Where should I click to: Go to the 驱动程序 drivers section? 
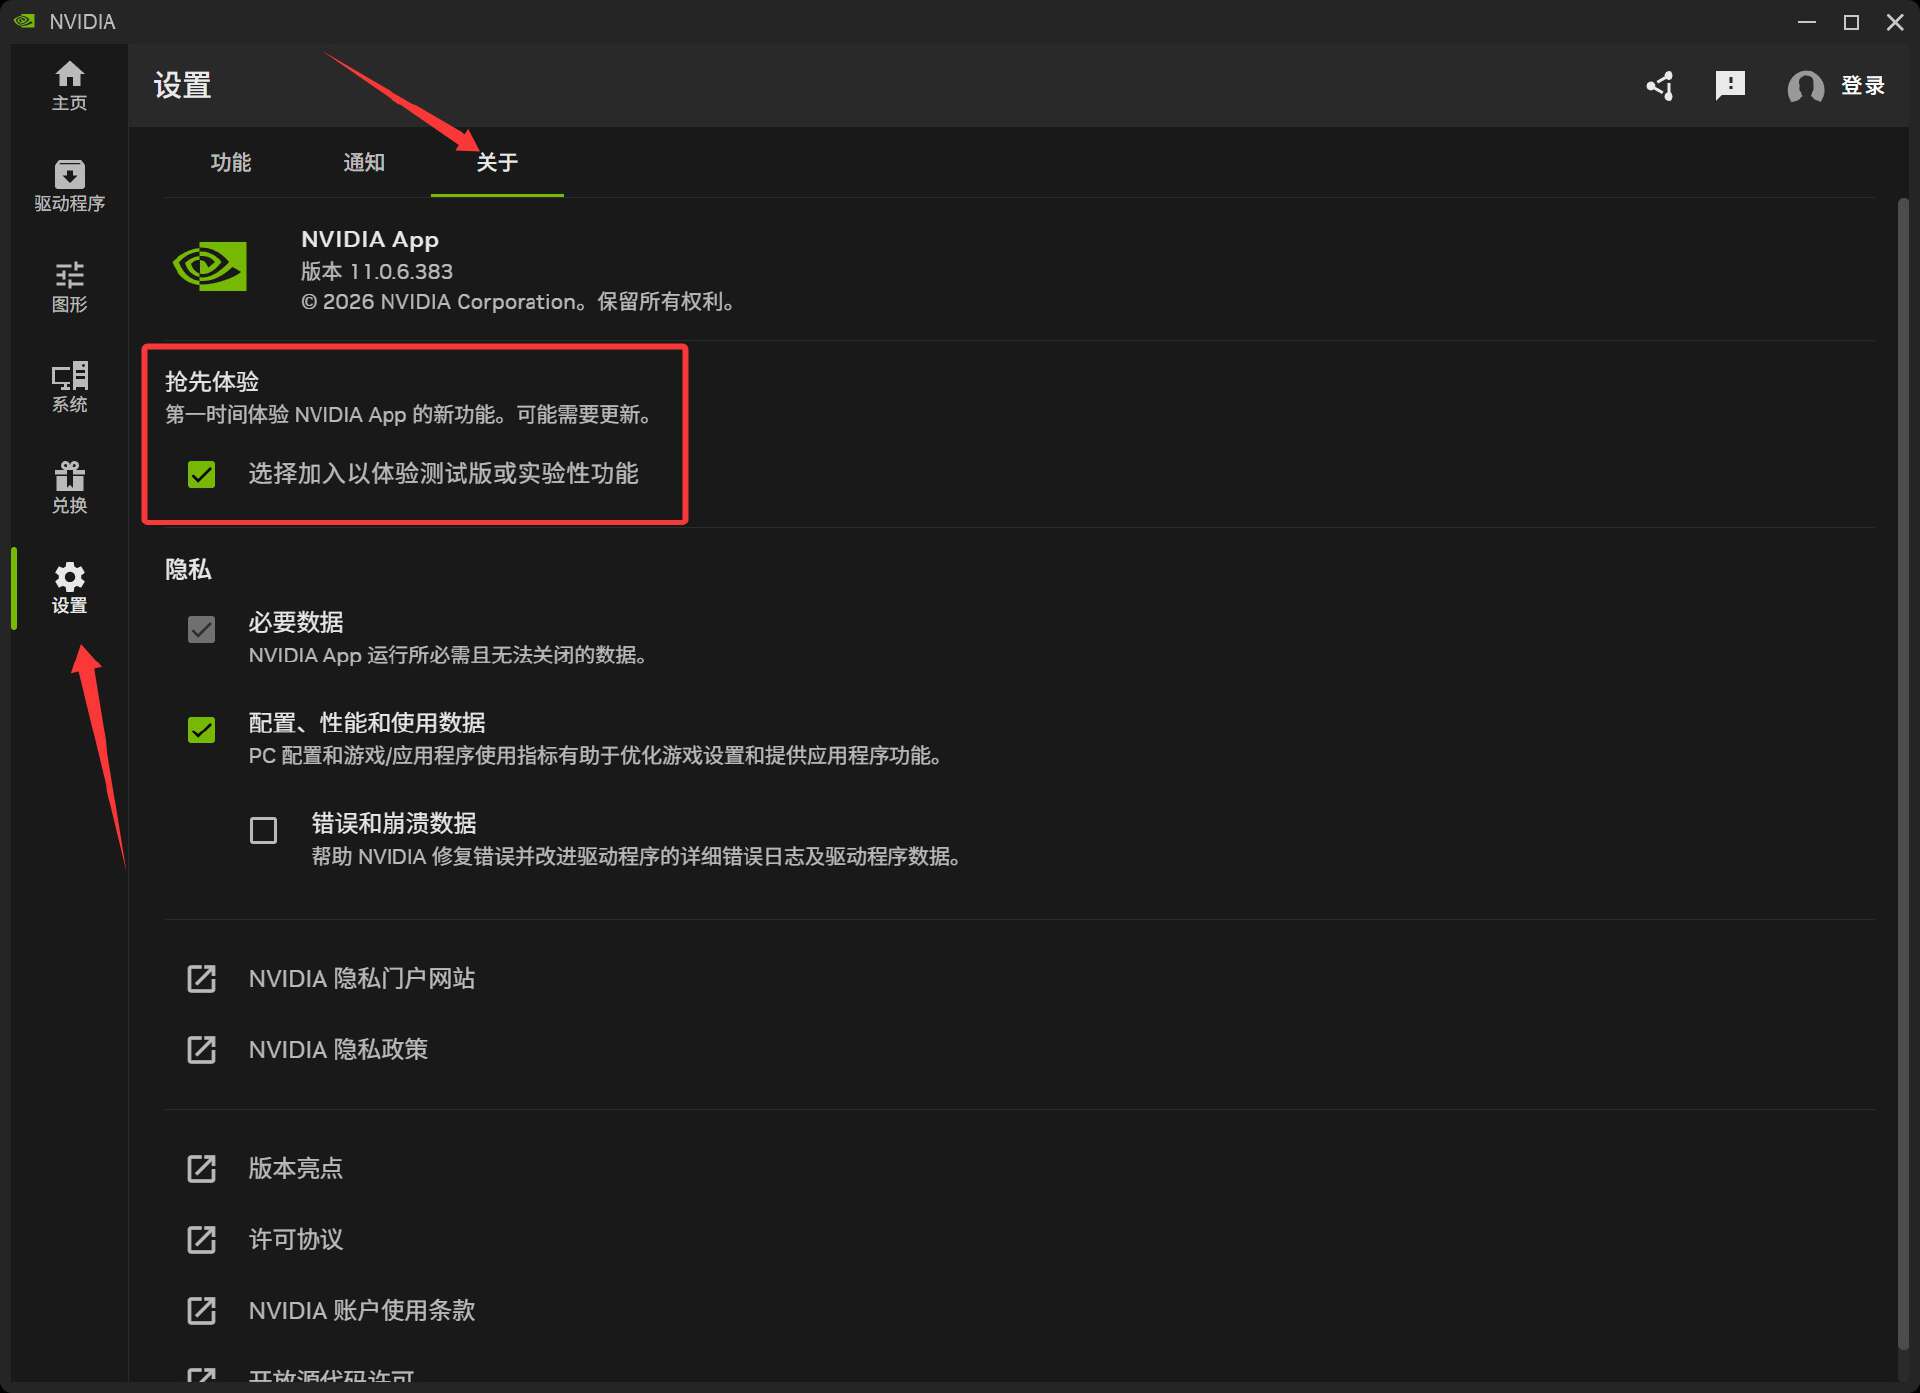point(69,186)
